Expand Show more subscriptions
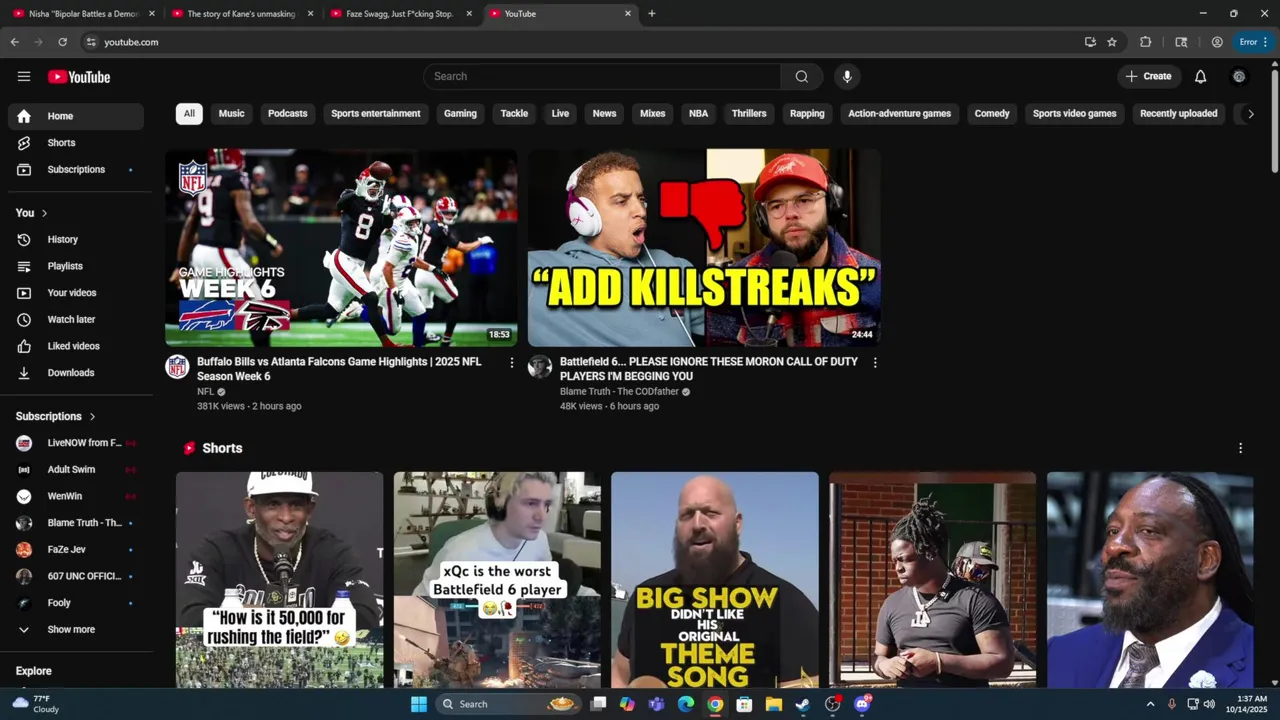 (76, 630)
